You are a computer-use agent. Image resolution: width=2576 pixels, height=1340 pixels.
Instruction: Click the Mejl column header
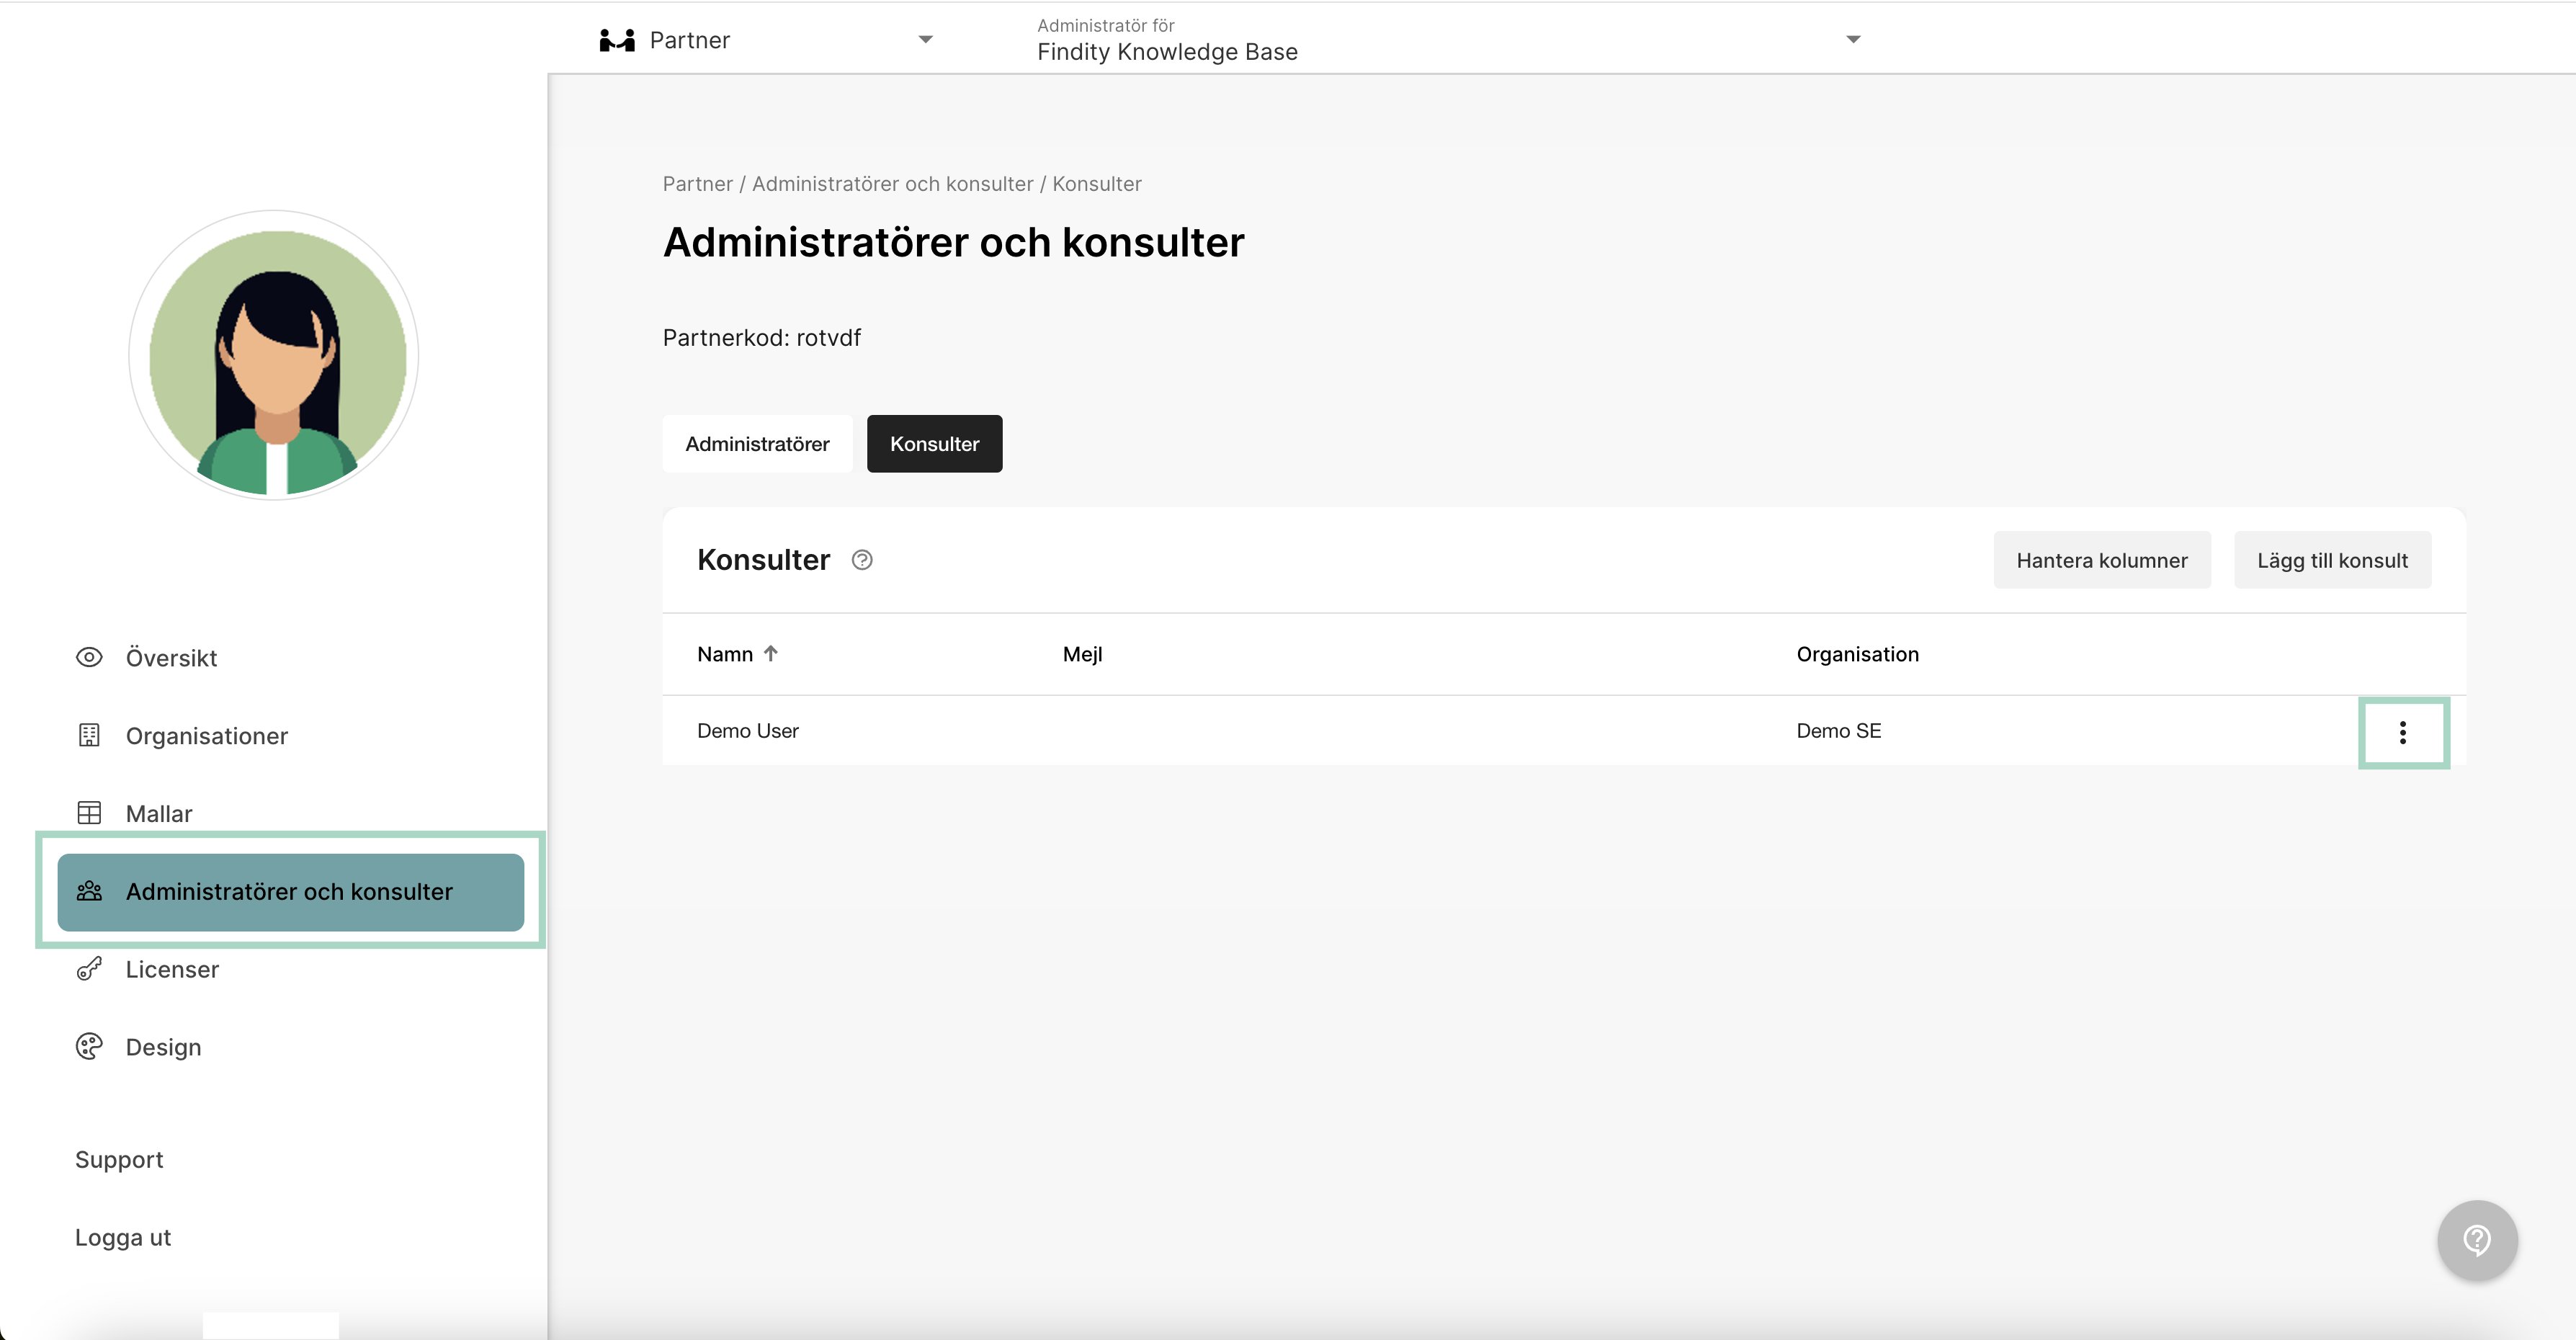tap(1082, 654)
